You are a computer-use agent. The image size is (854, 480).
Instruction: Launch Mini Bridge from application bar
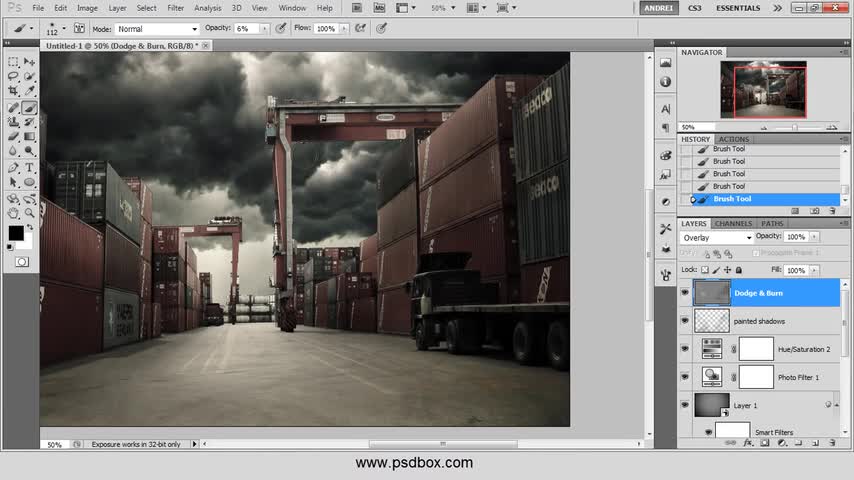[x=379, y=8]
